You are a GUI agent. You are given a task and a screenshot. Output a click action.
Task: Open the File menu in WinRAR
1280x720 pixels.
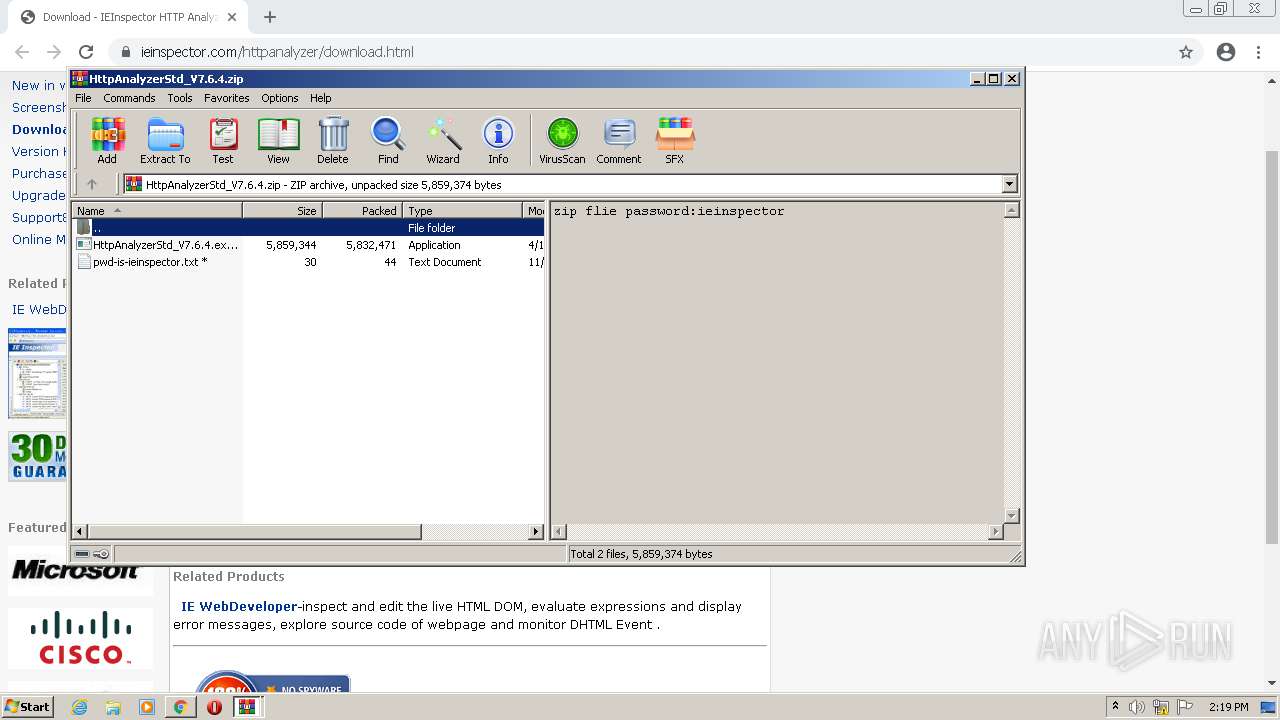tap(83, 98)
